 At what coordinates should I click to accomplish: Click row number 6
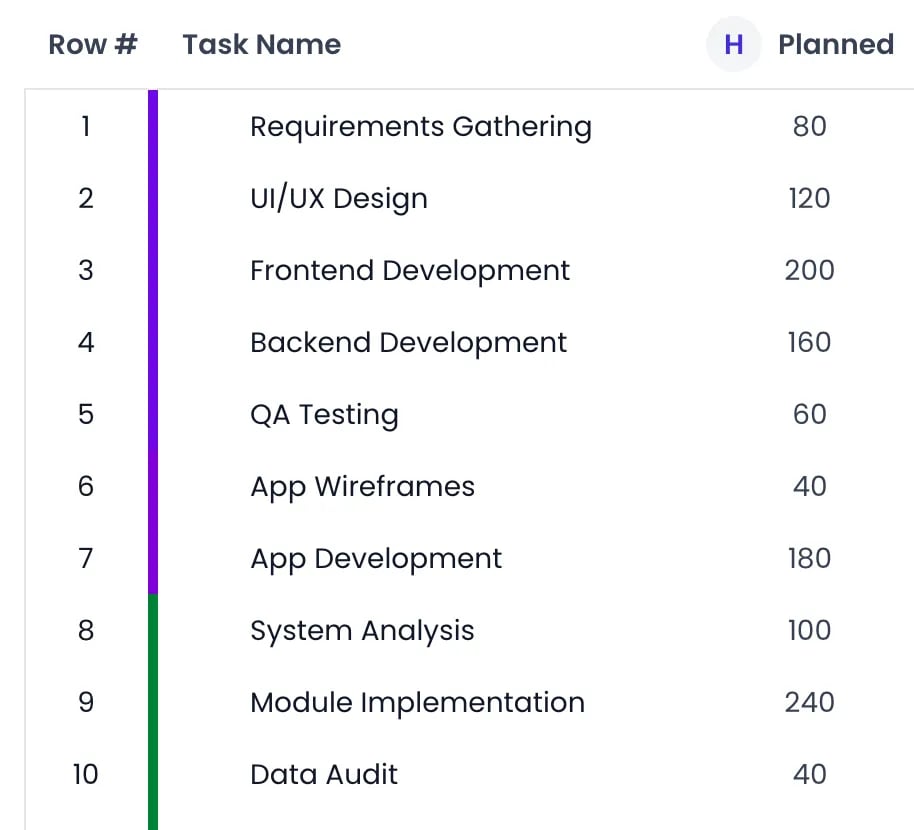tap(86, 487)
